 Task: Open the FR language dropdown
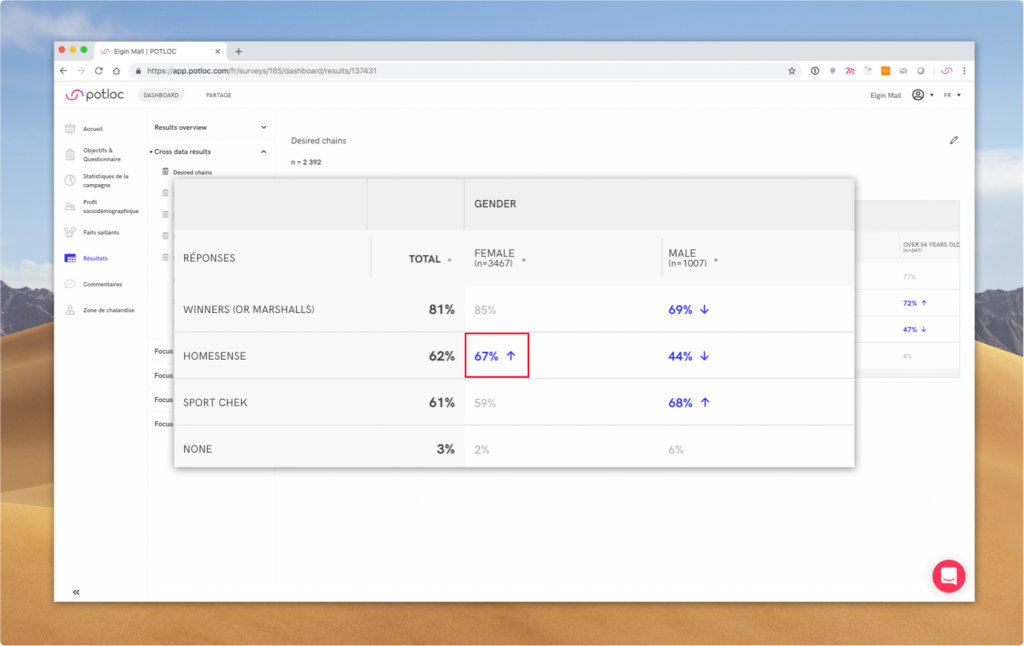(x=952, y=95)
